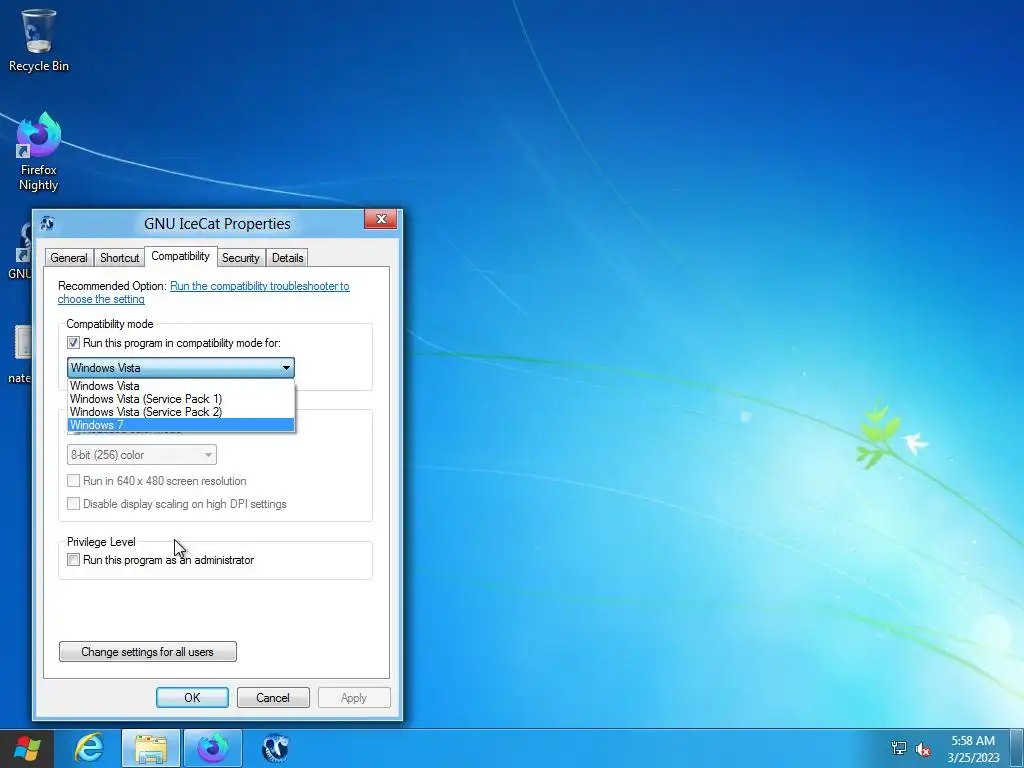Choose Windows Vista (Service Pack 2) option
Screen dimensions: 1024x768
click(x=181, y=412)
